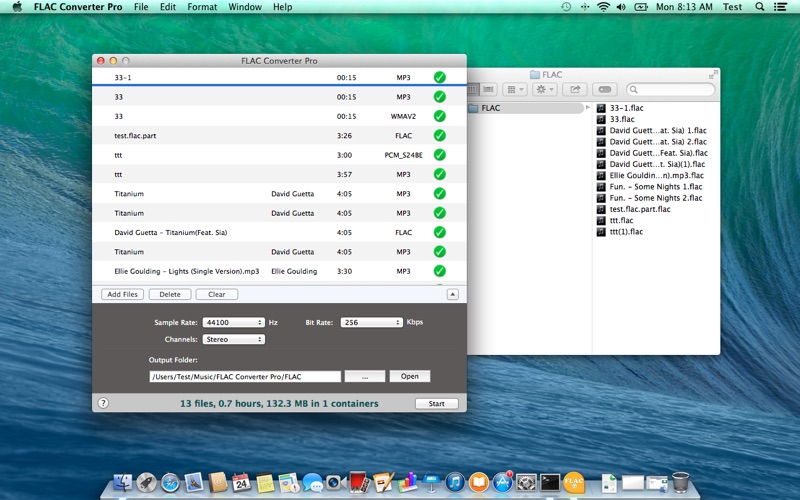Open the Edit menu
The image size is (800, 500).
tap(168, 7)
